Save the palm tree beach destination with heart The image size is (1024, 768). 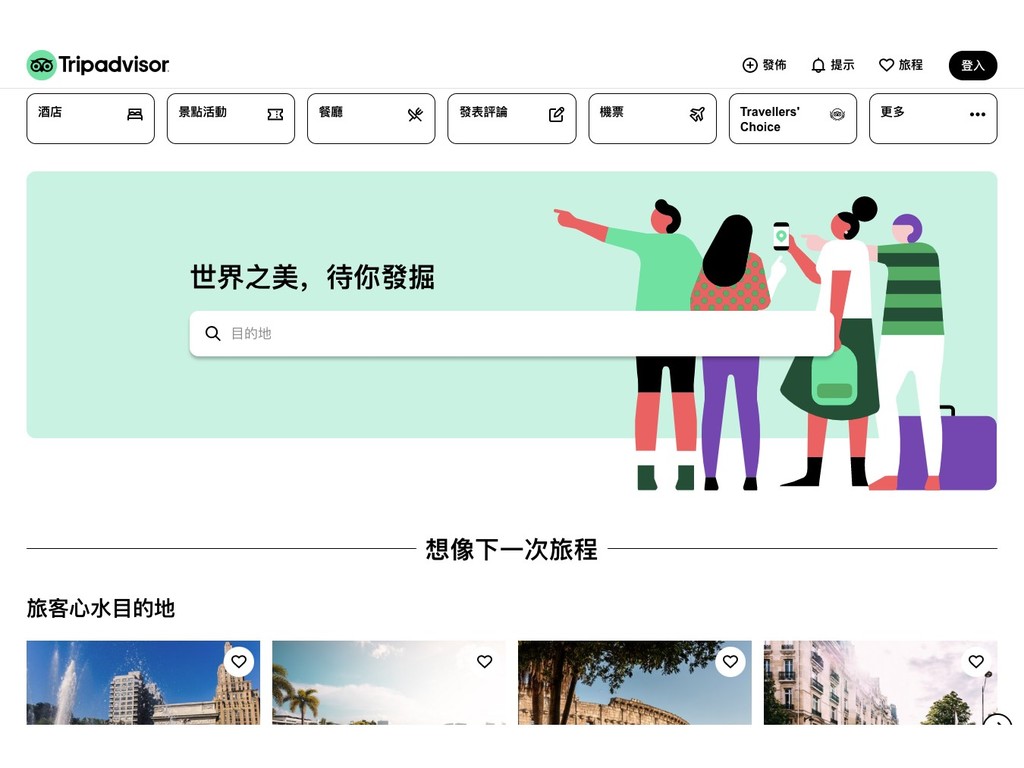[x=485, y=662]
